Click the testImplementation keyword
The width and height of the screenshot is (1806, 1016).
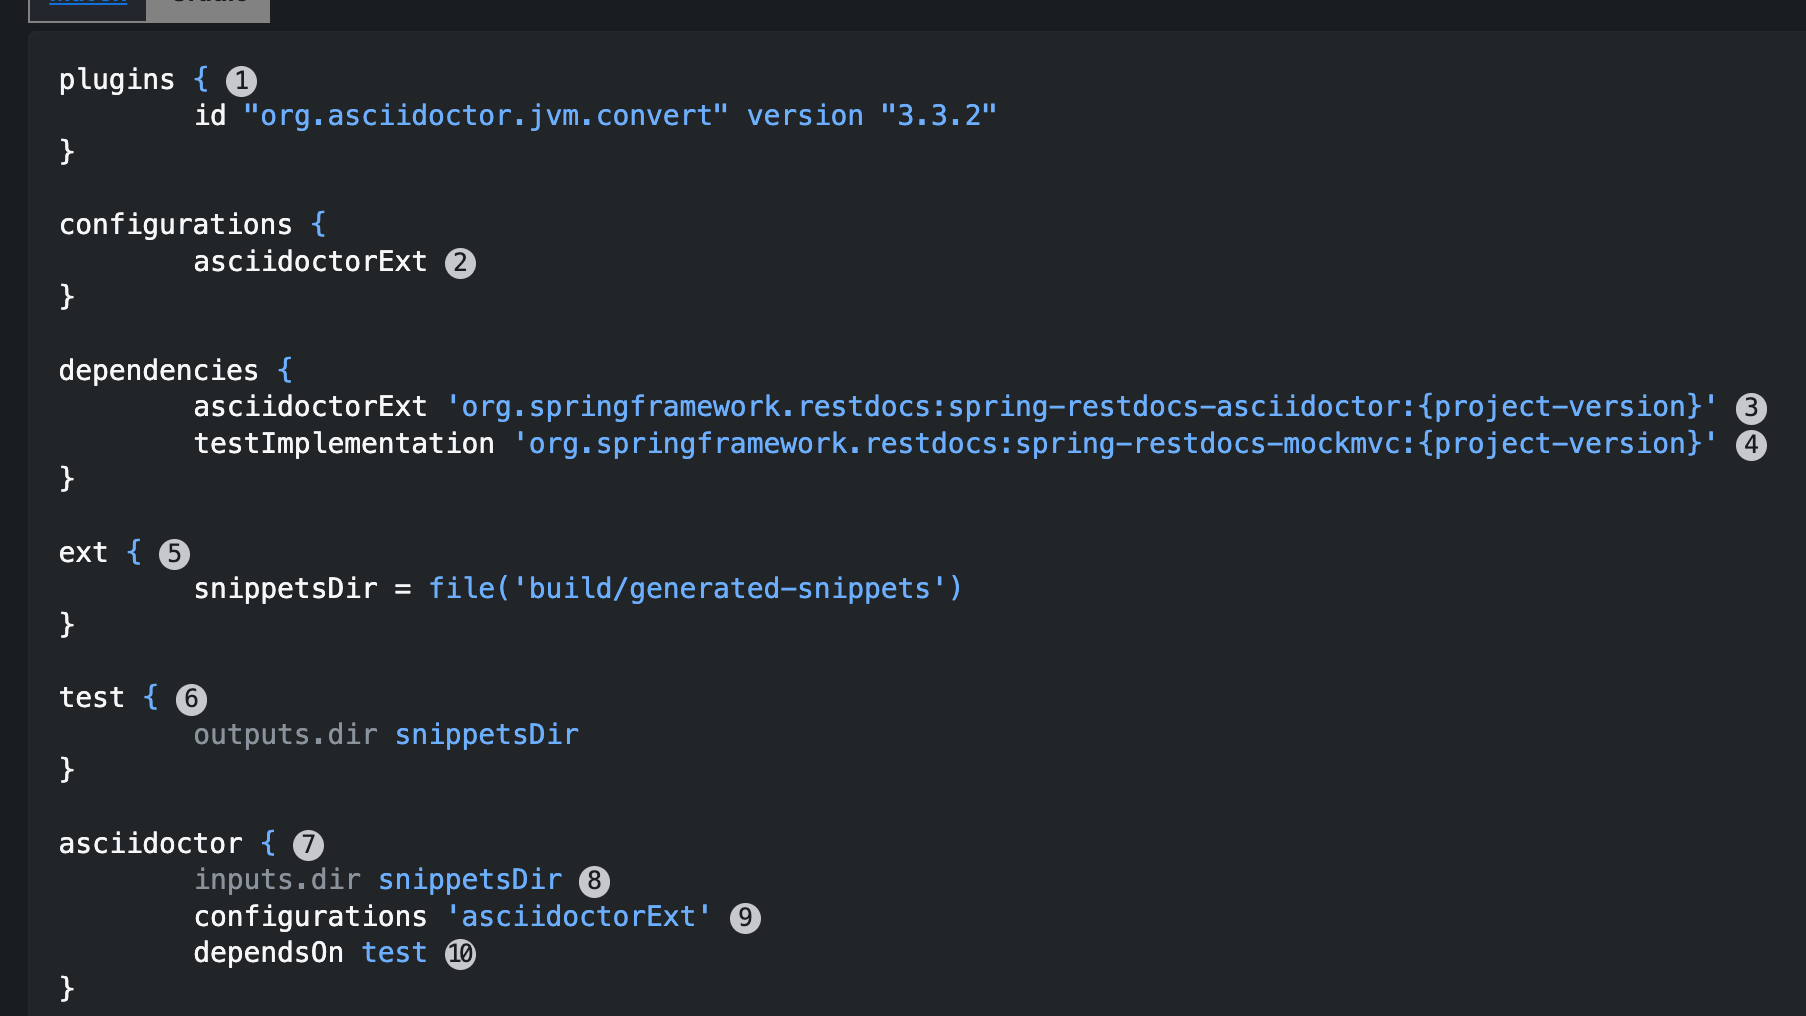(x=344, y=444)
